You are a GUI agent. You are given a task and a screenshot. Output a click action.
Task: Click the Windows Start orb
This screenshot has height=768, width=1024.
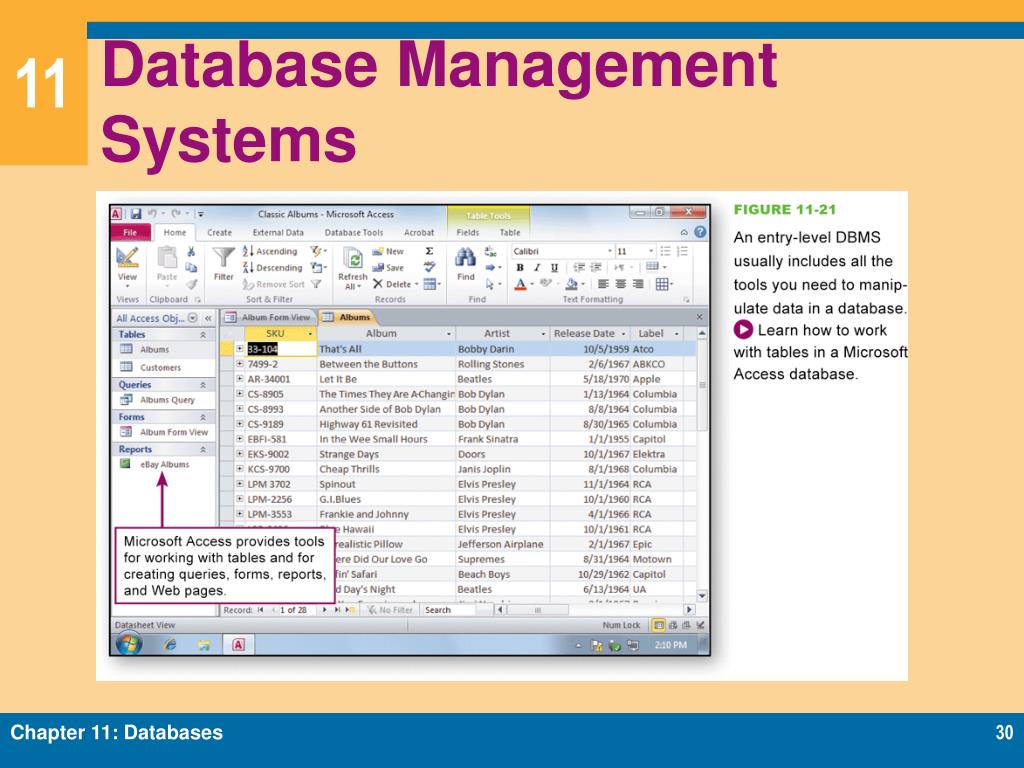tap(129, 644)
